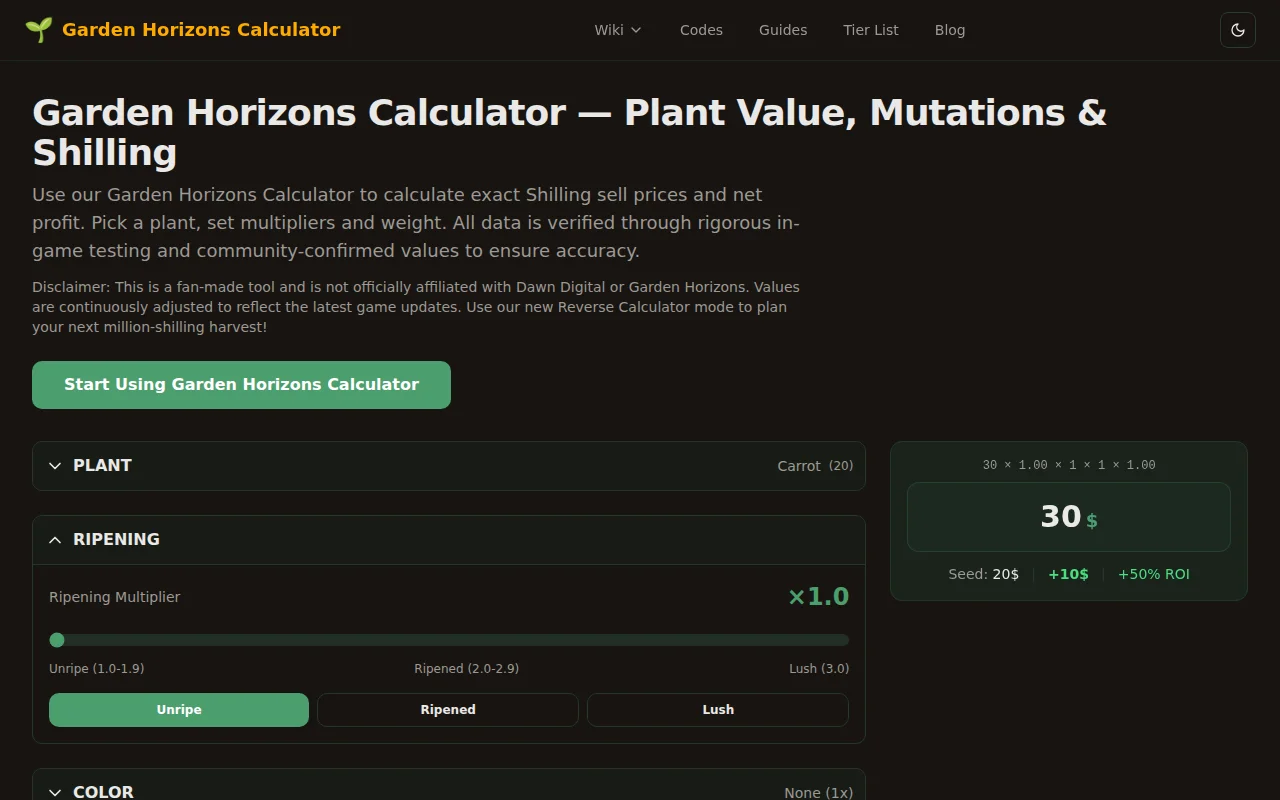This screenshot has height=800, width=1280.
Task: Click the Lush (3.0) range label
Action: tap(819, 668)
